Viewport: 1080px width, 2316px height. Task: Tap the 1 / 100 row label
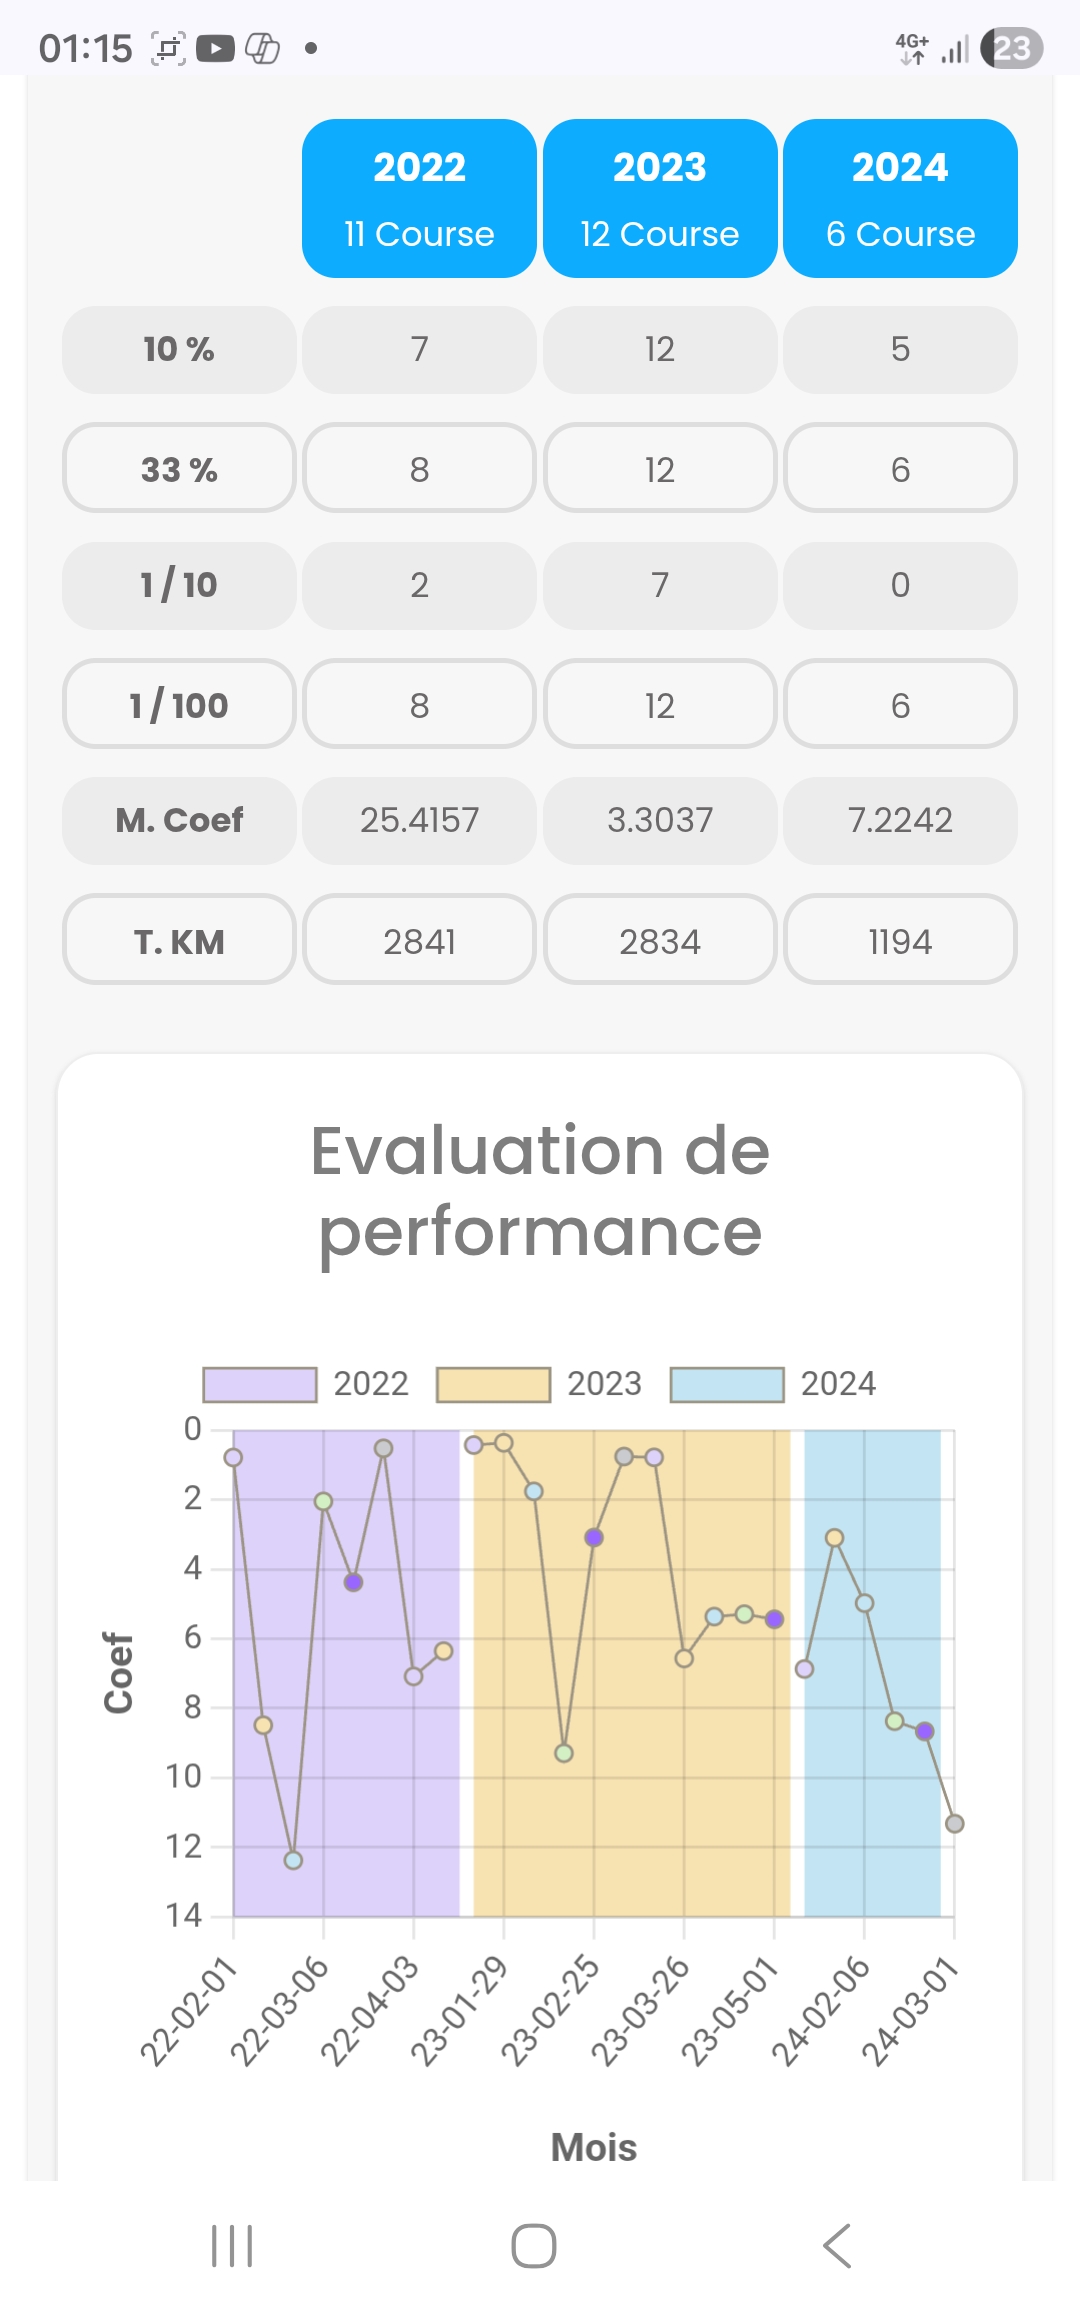[x=179, y=705]
